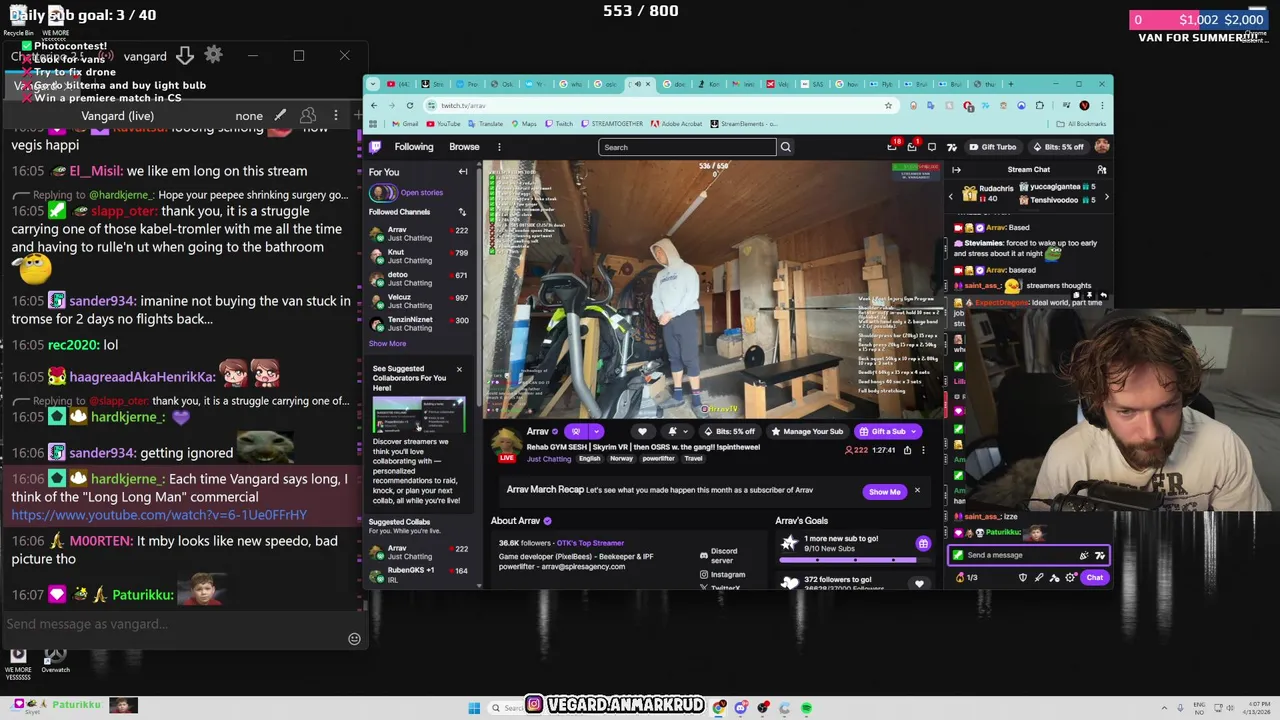The height and width of the screenshot is (720, 1280).
Task: Click Bits 5% off in top bar
Action: tap(1058, 147)
